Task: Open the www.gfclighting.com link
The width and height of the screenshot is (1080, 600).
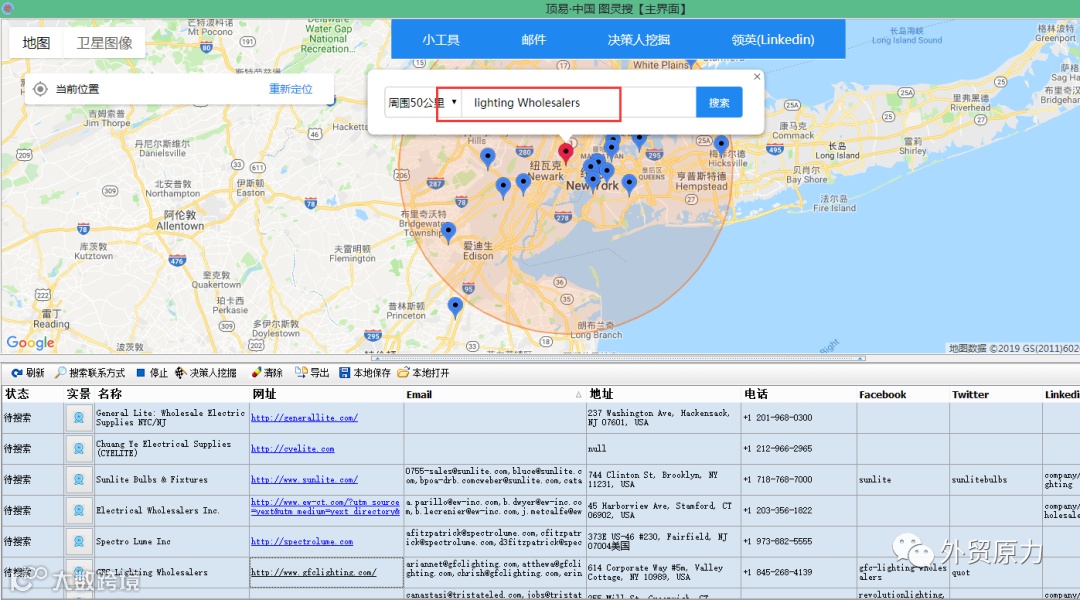Action: 313,572
